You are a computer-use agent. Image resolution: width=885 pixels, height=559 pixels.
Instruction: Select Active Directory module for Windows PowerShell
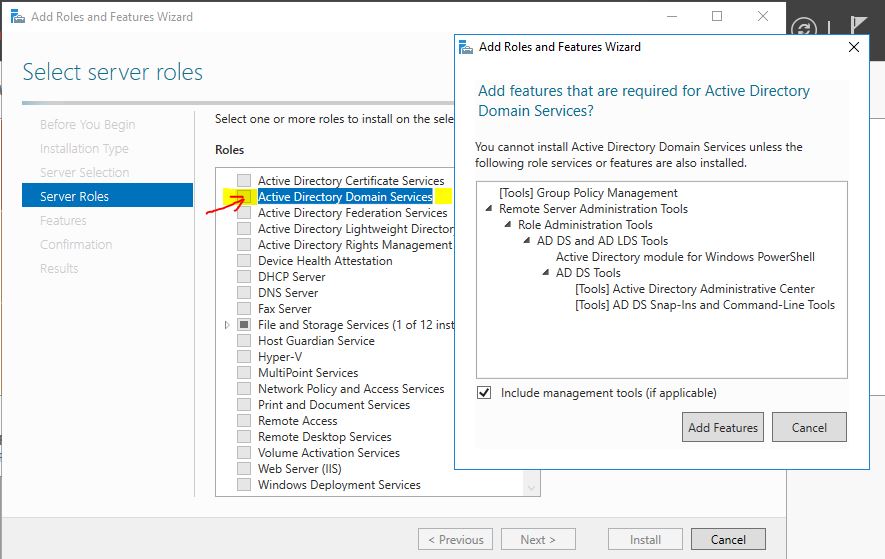pos(685,256)
